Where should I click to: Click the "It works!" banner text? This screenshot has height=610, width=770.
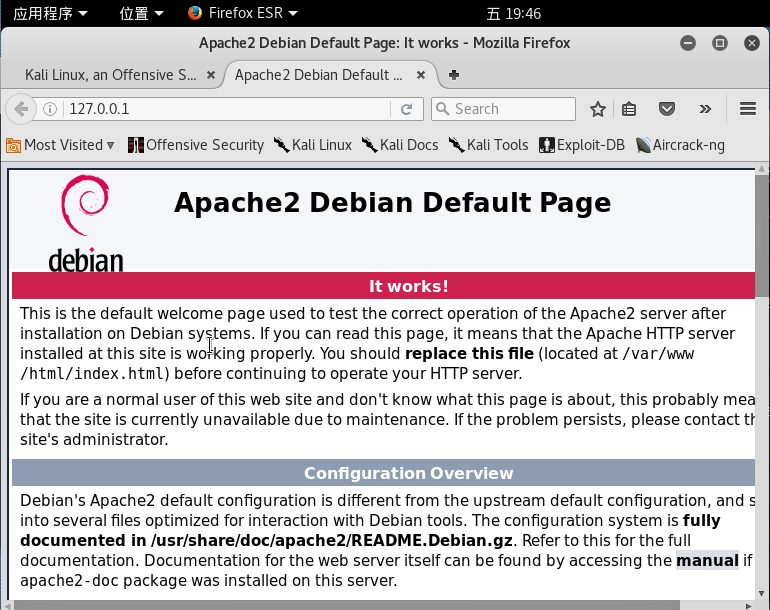coord(409,286)
